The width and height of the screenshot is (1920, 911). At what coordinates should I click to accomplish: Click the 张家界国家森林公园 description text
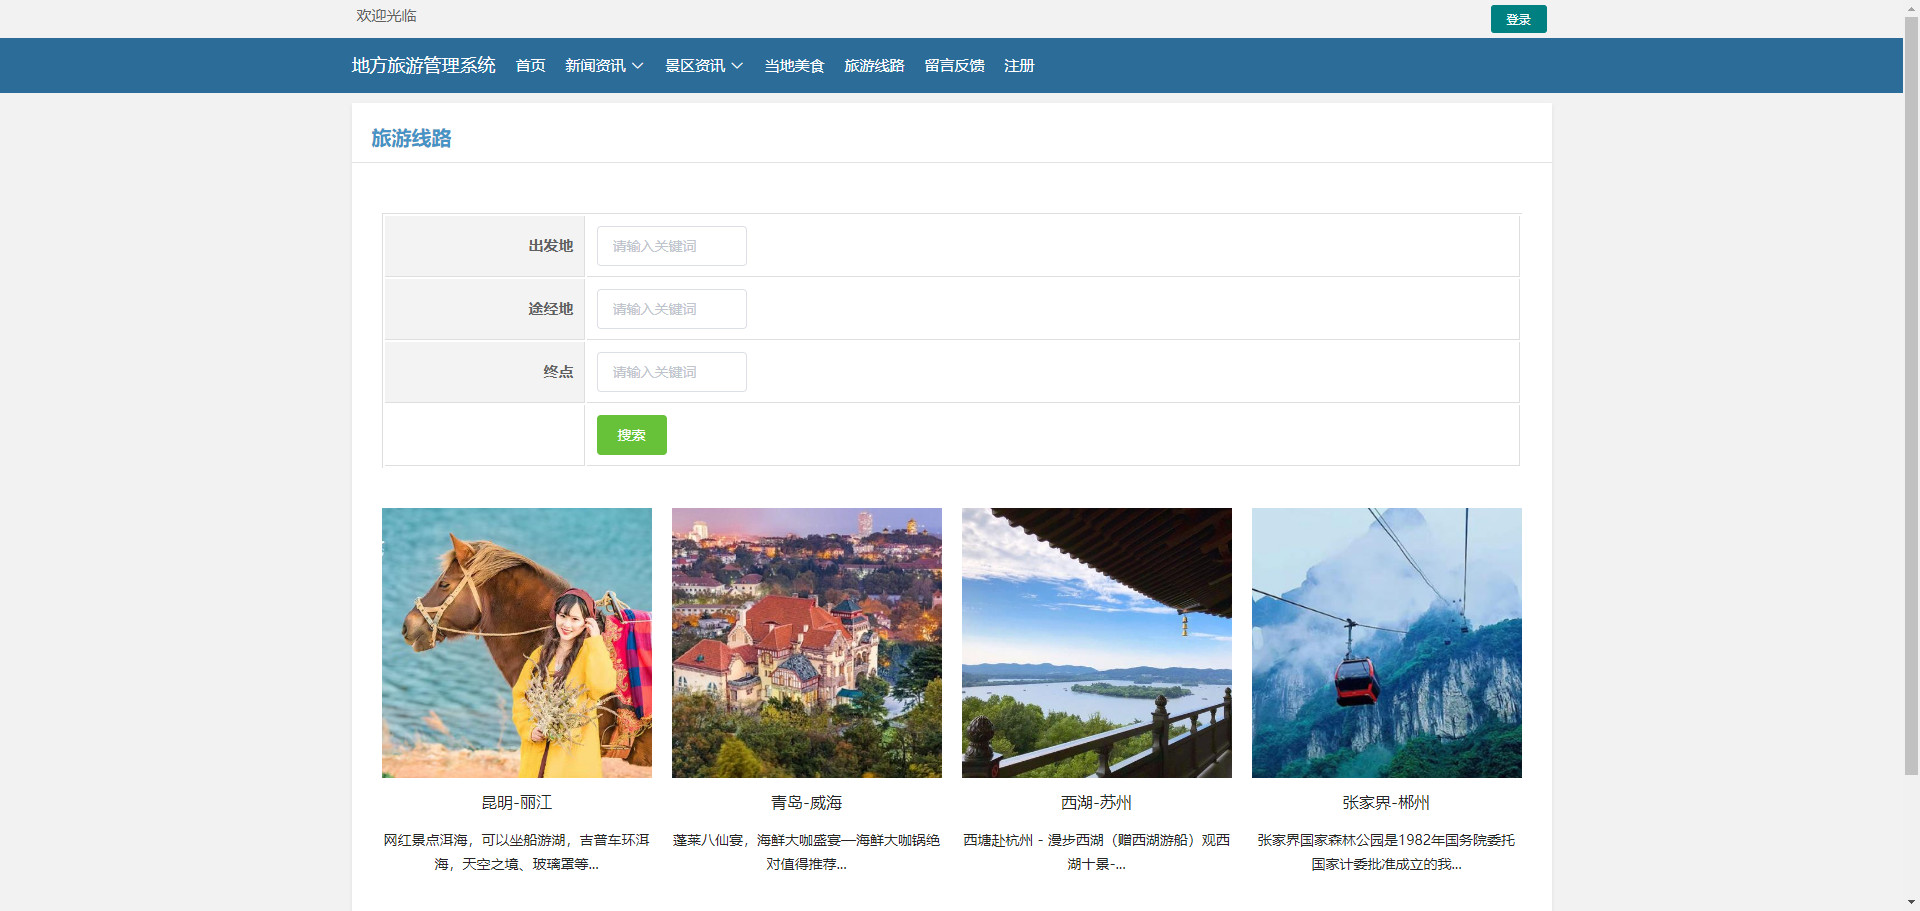pyautogui.click(x=1387, y=852)
